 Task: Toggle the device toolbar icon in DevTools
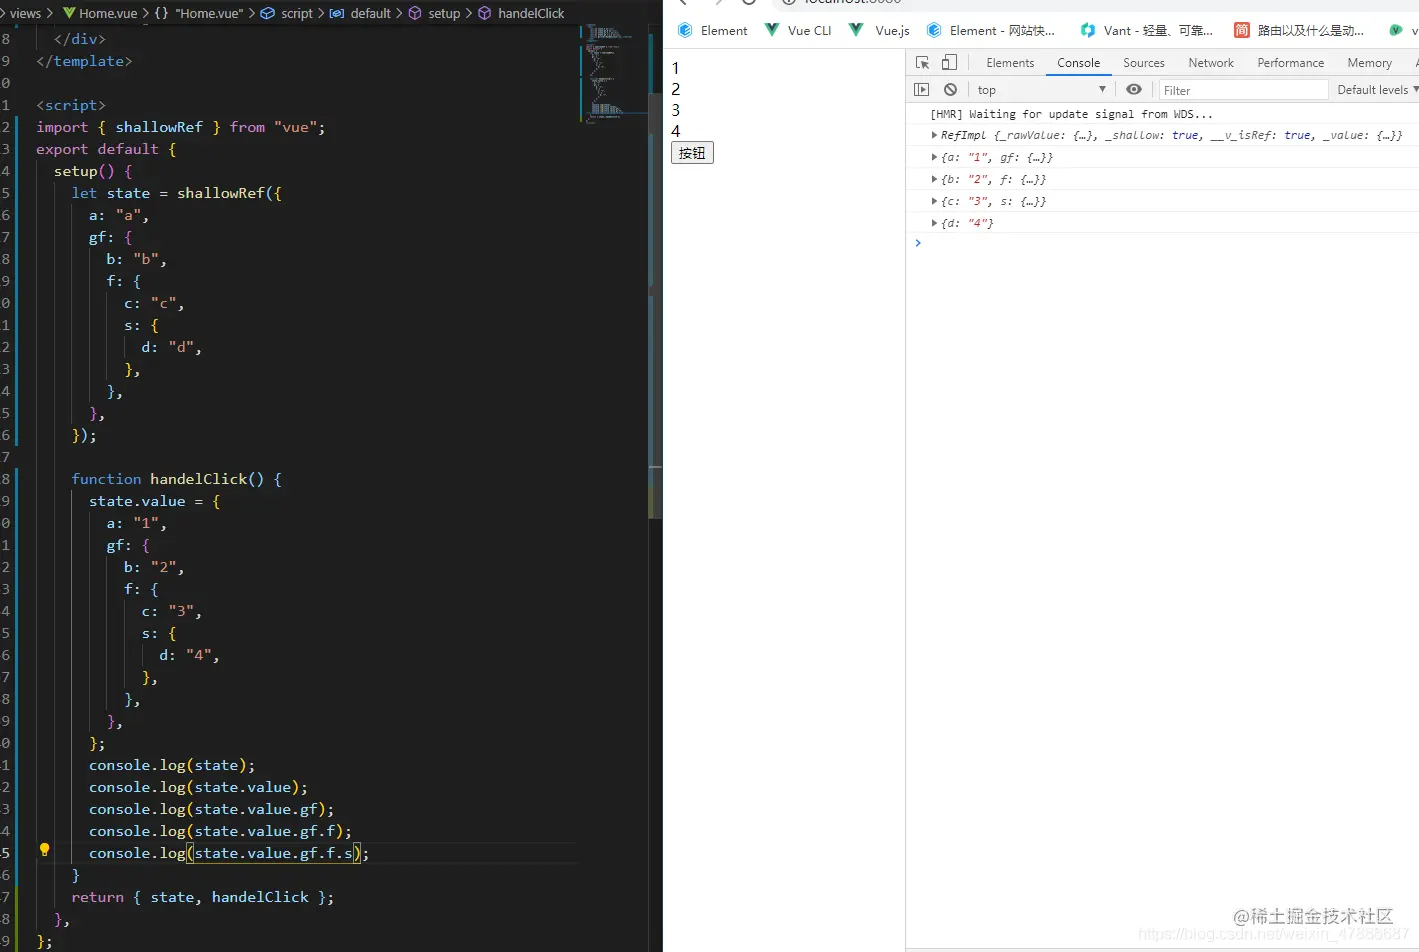click(949, 62)
